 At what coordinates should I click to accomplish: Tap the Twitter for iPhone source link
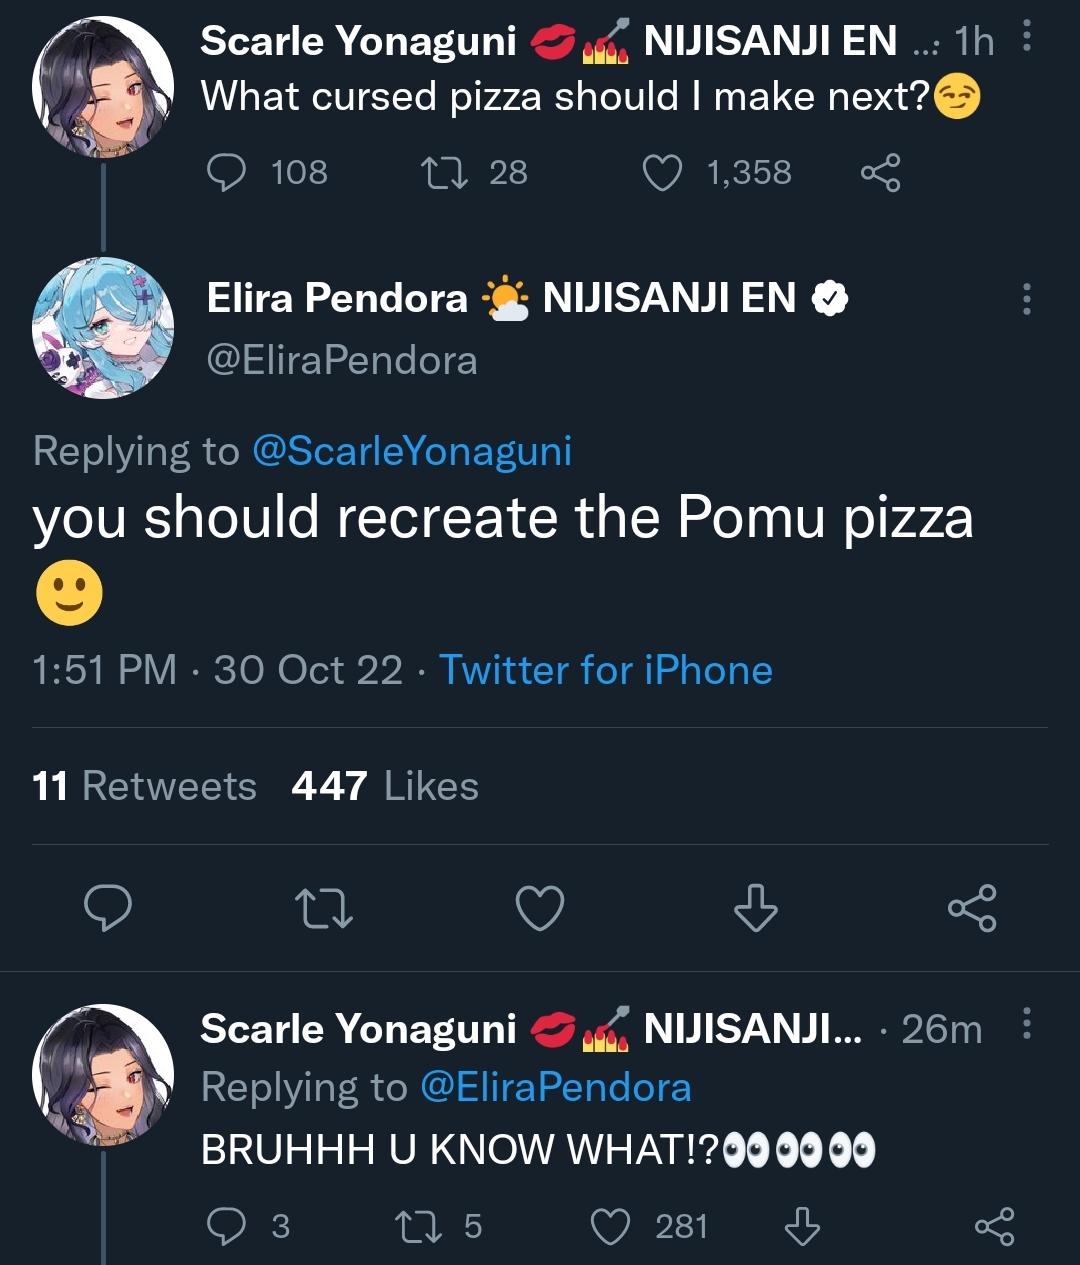[605, 670]
